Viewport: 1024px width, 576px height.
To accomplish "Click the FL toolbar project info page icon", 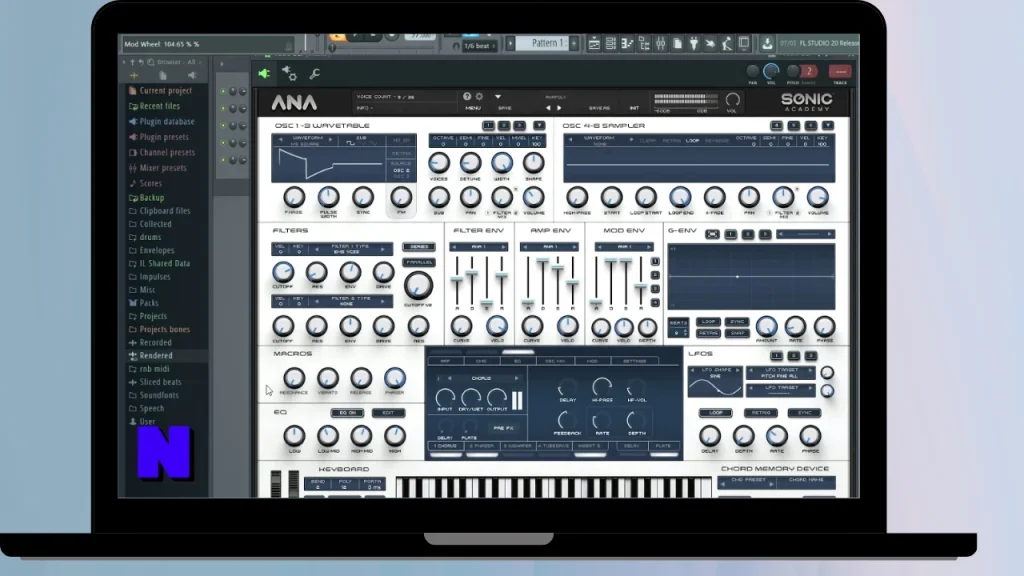I will [677, 44].
